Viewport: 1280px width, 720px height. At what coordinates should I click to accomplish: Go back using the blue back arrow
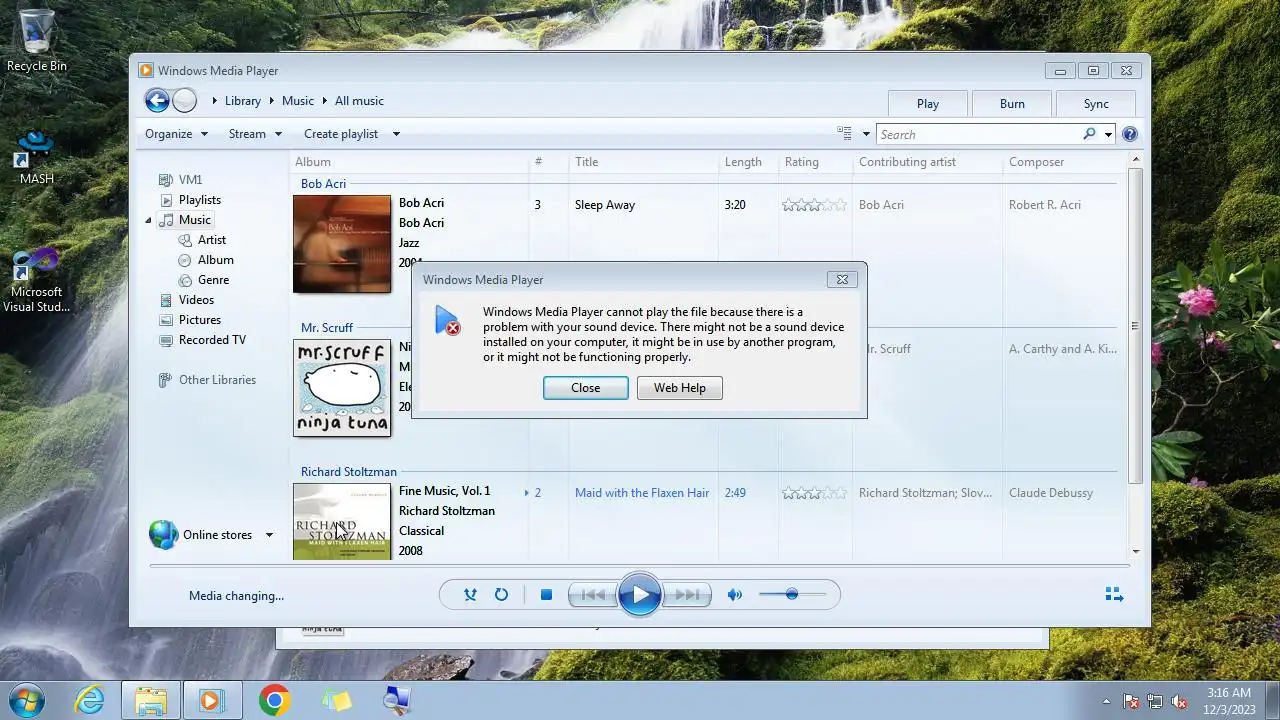(x=157, y=100)
